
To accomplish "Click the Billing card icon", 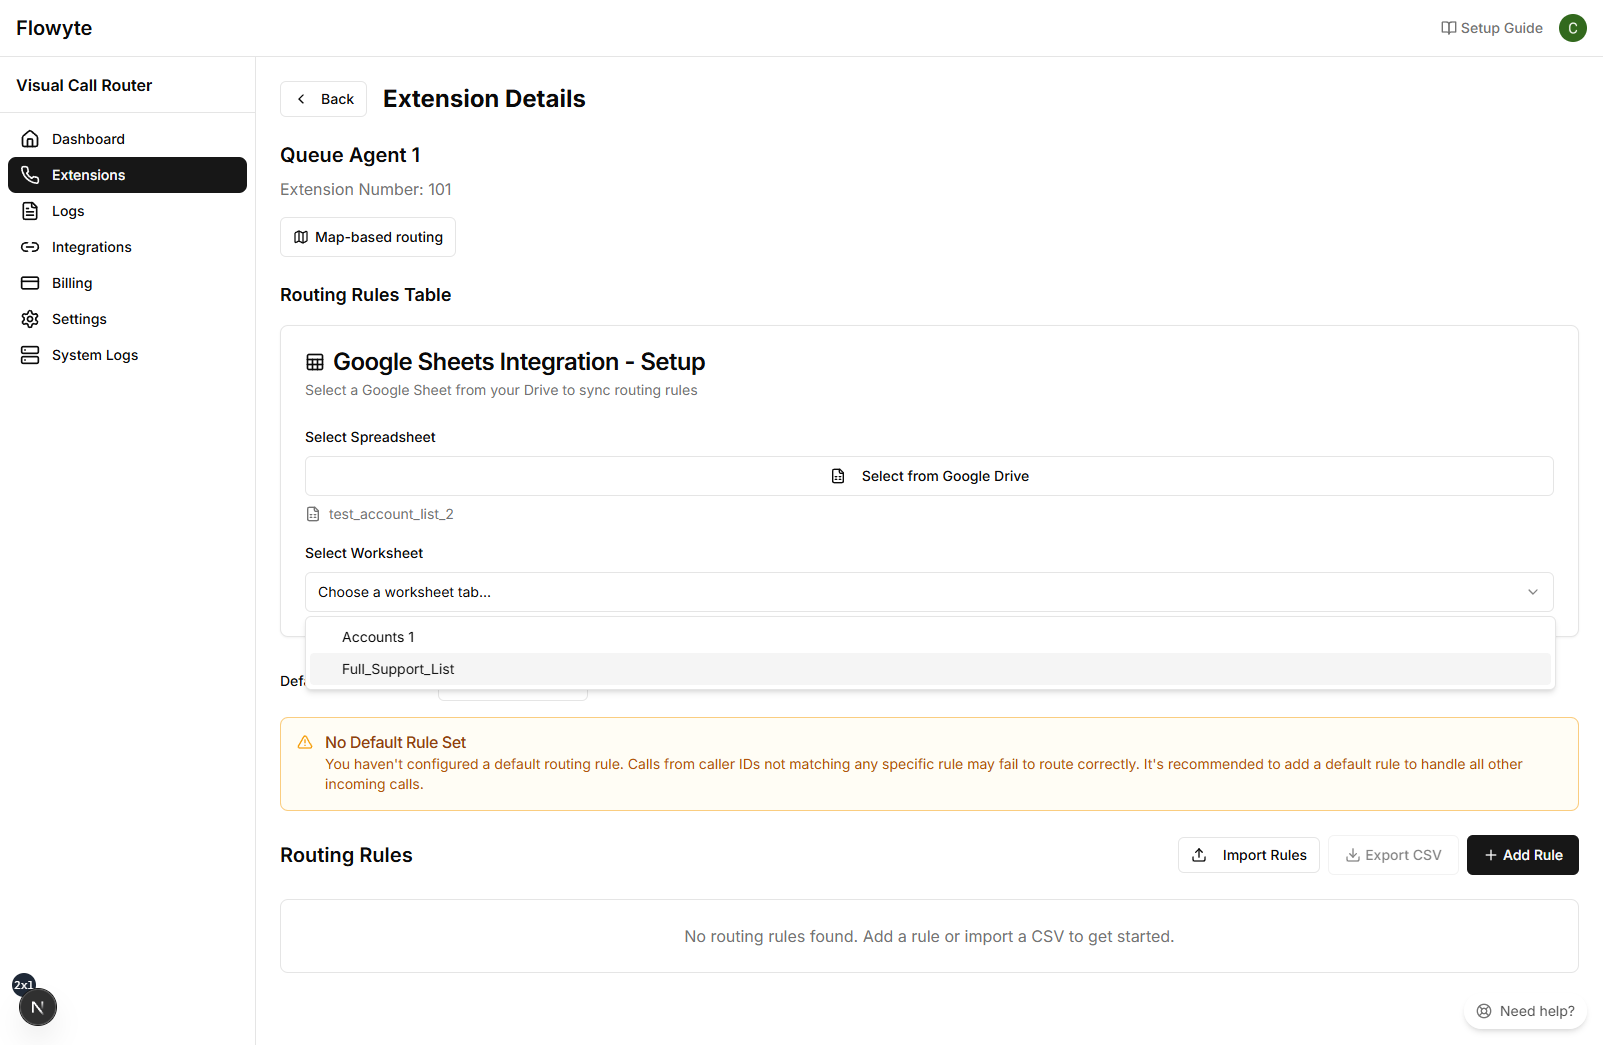I will (30, 283).
